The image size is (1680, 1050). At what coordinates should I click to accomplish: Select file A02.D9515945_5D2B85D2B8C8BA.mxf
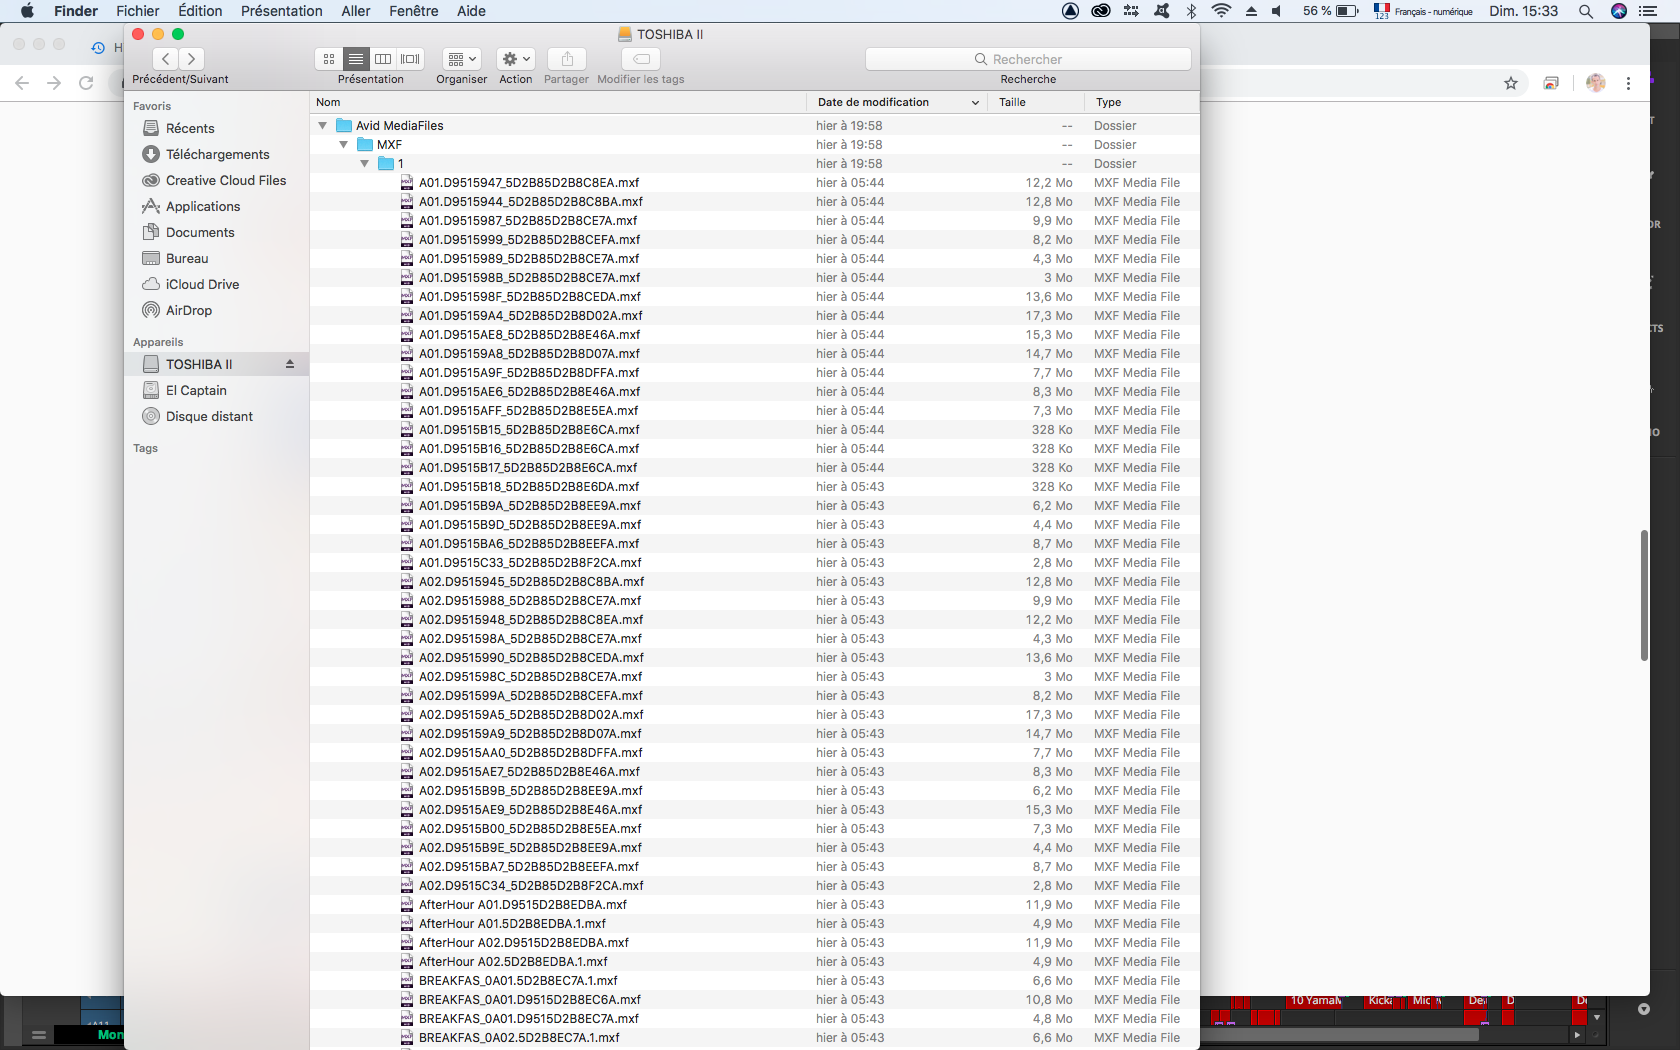(x=755, y=582)
